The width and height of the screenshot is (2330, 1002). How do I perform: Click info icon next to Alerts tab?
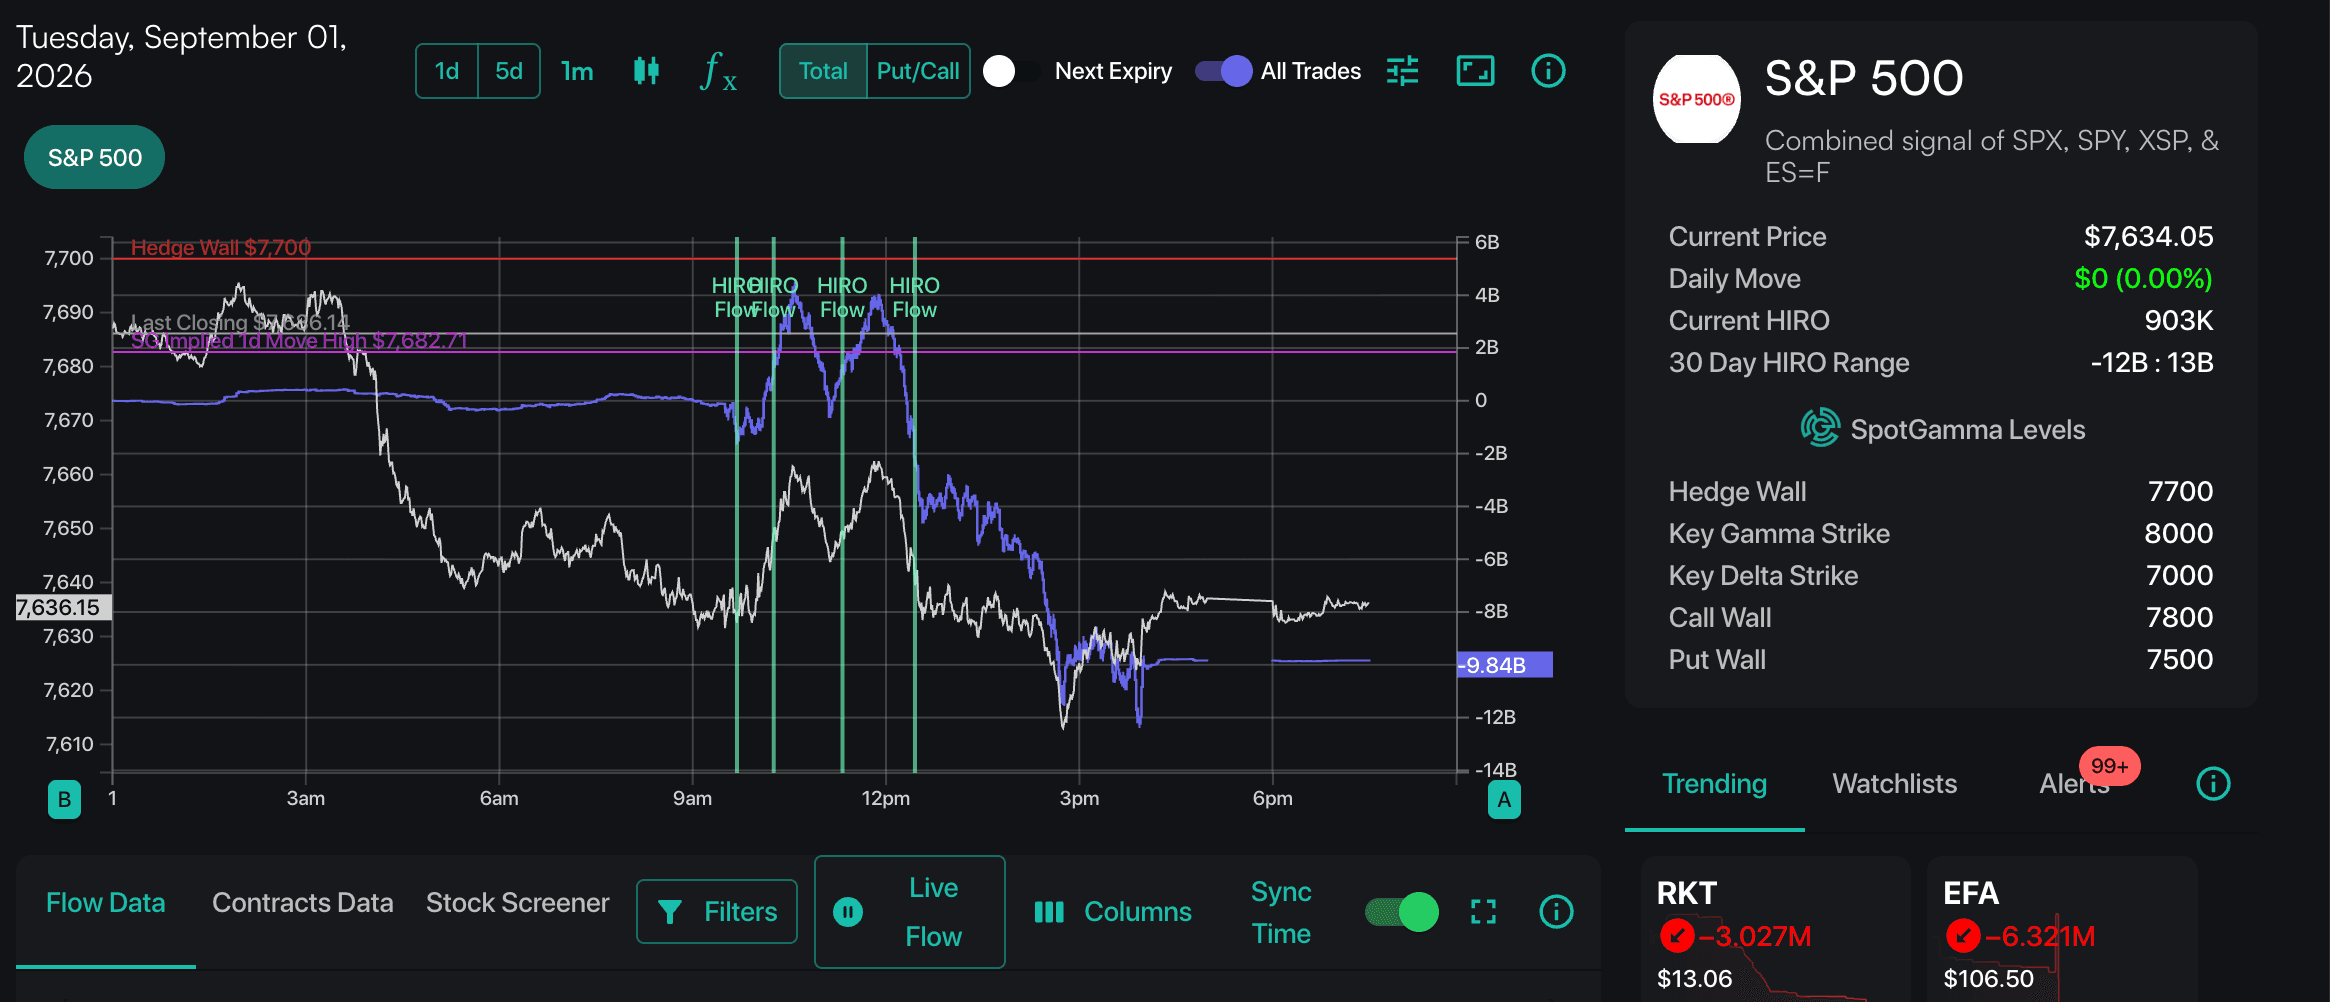tap(2213, 784)
